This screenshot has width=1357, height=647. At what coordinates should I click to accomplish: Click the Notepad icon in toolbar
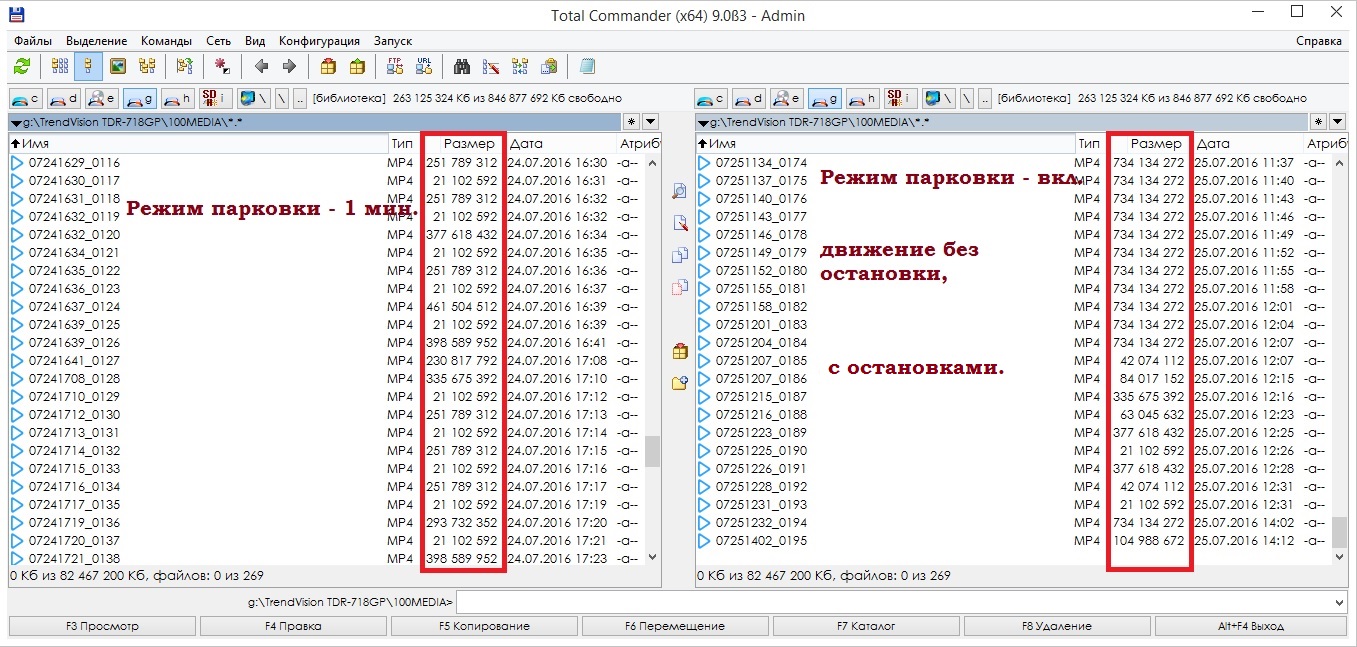coord(587,67)
